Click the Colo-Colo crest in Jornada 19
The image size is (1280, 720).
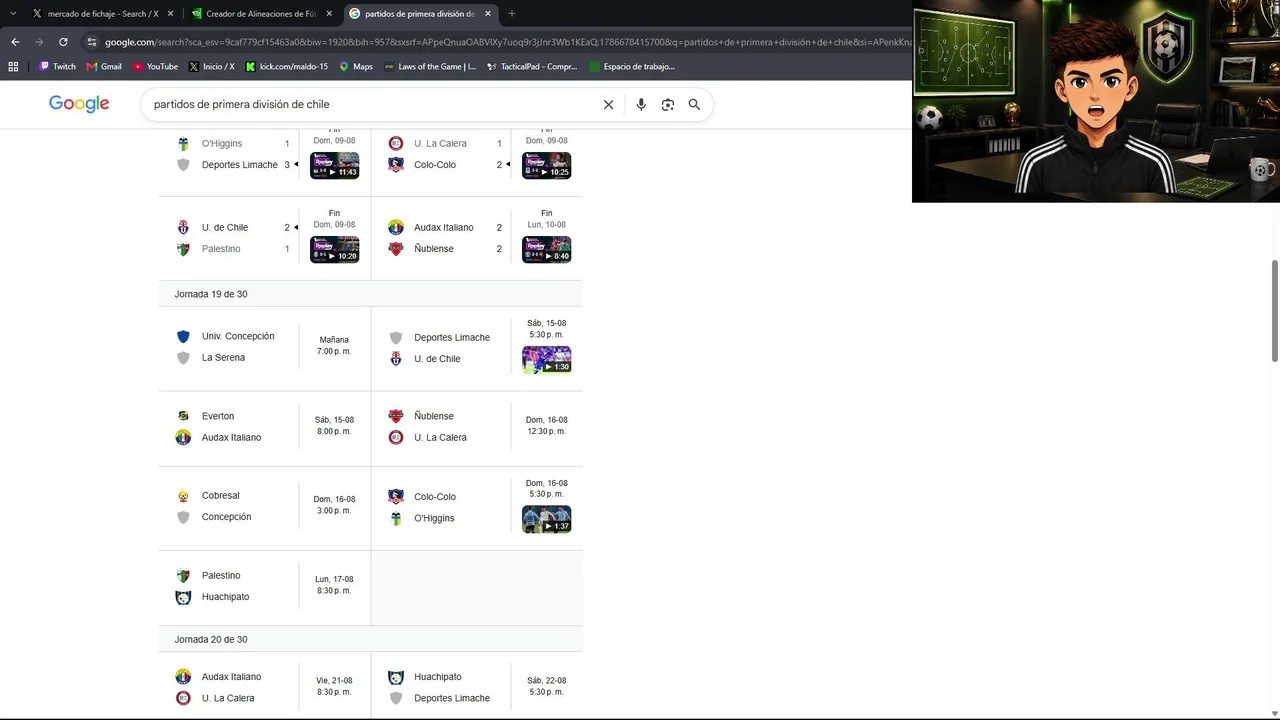[x=396, y=497]
